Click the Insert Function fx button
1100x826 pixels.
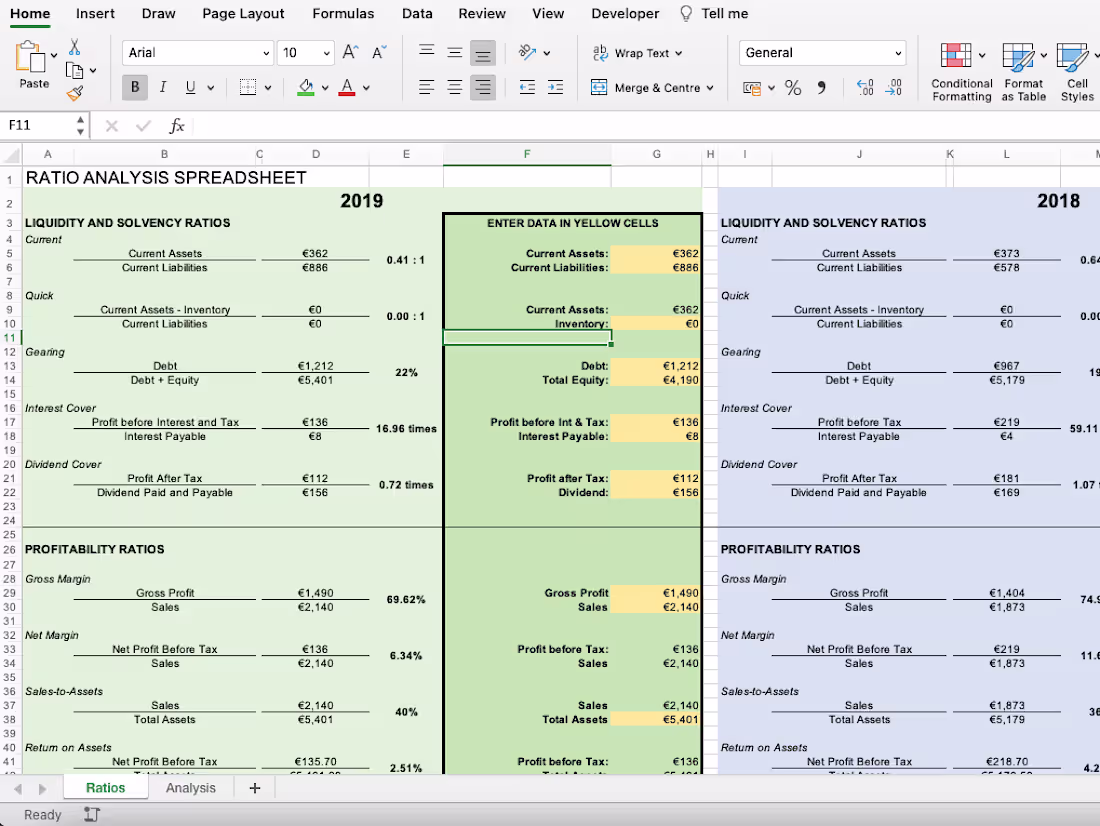click(x=177, y=126)
